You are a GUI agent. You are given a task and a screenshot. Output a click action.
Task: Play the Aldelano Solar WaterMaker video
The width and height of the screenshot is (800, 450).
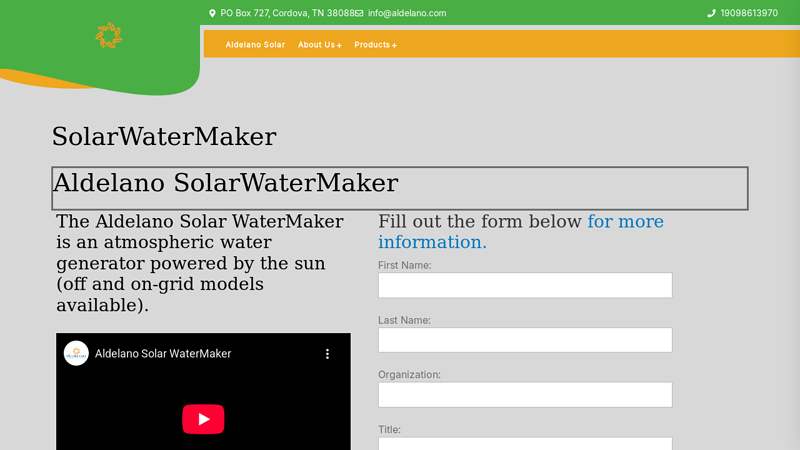pyautogui.click(x=203, y=419)
